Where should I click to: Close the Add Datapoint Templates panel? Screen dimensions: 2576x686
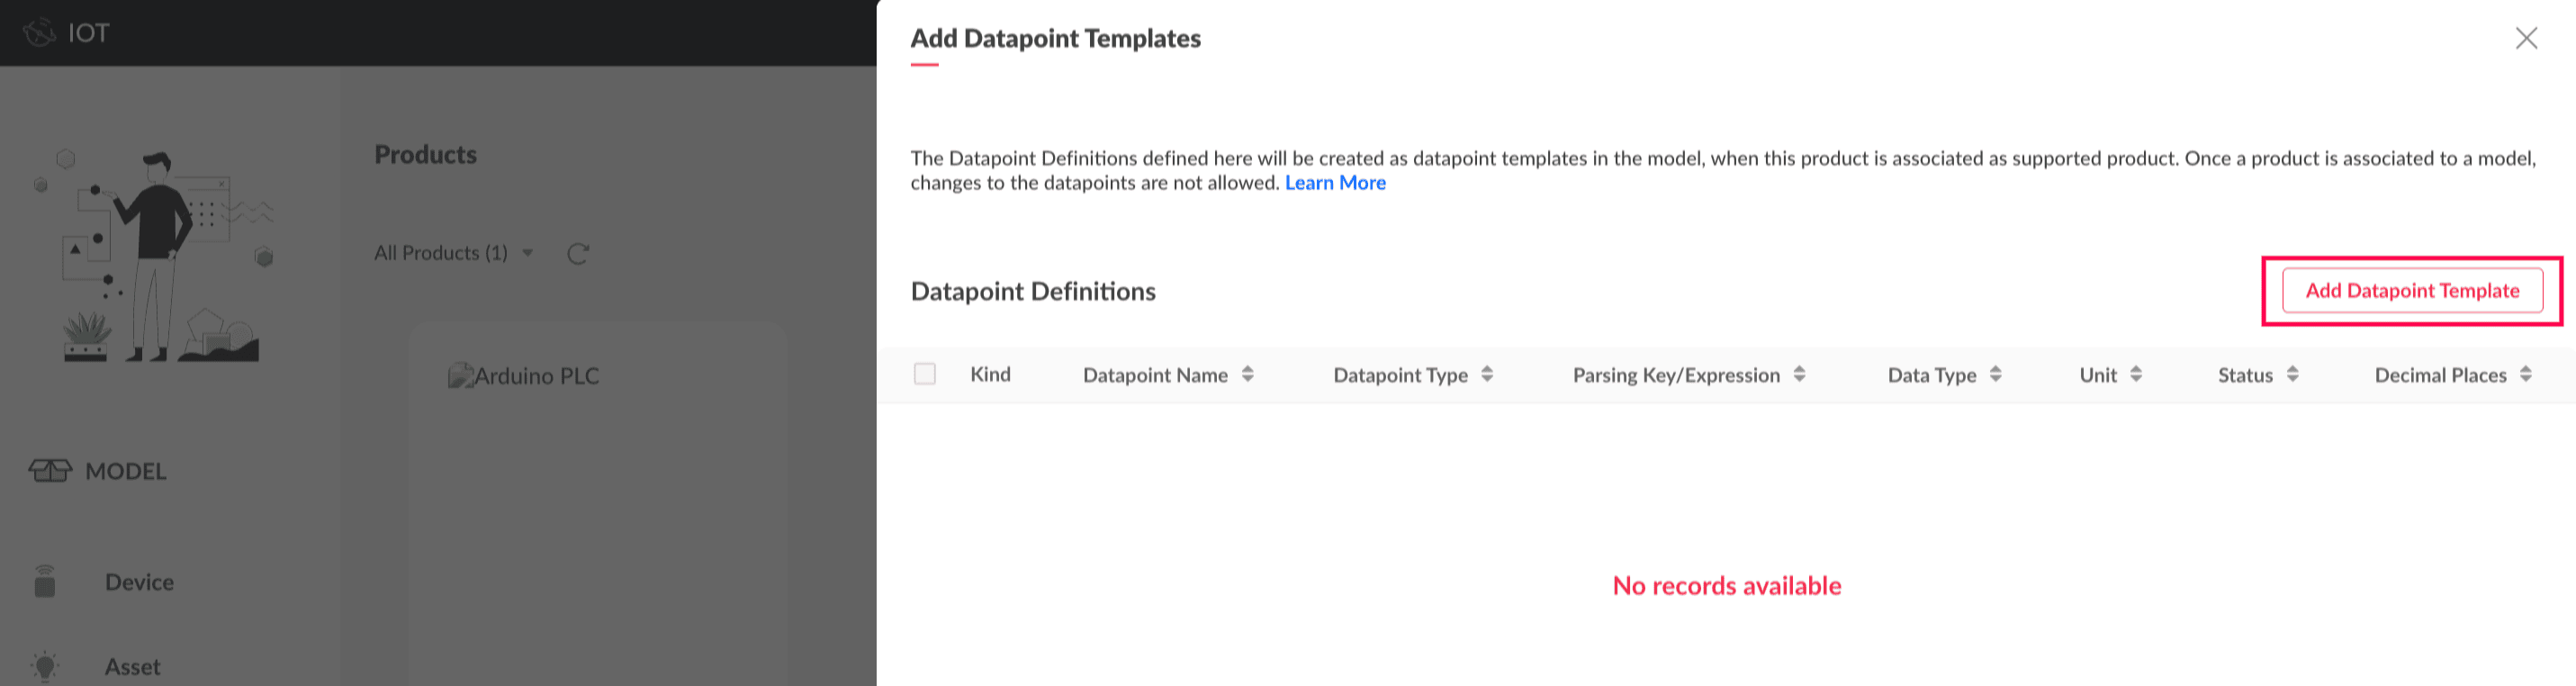click(2526, 38)
